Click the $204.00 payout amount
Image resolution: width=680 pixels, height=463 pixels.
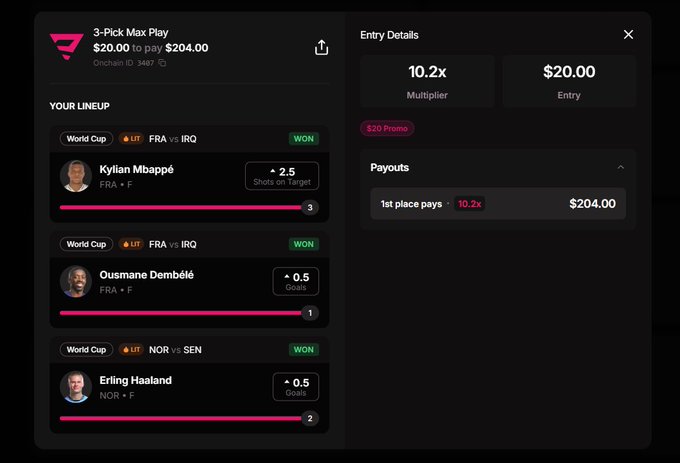point(592,204)
